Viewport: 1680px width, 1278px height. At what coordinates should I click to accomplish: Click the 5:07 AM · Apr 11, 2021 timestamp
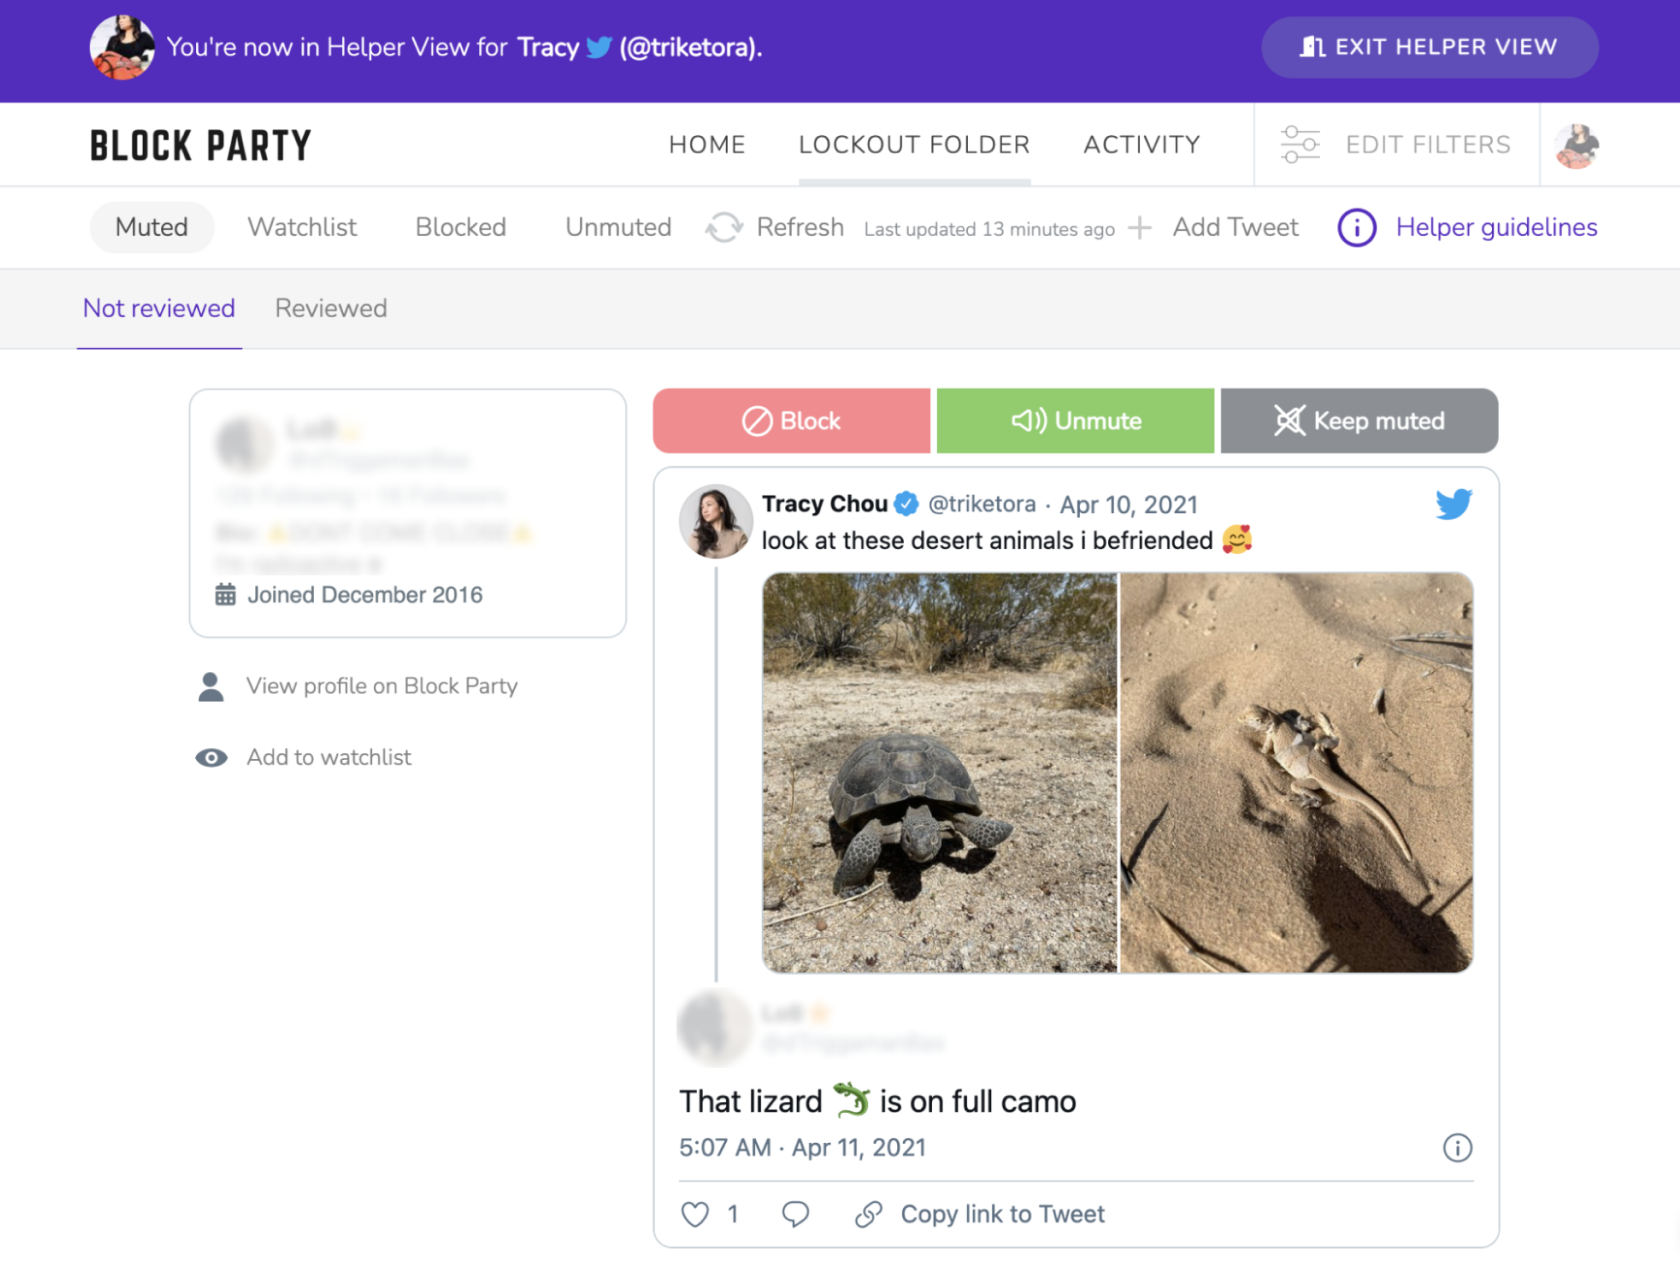click(803, 1147)
